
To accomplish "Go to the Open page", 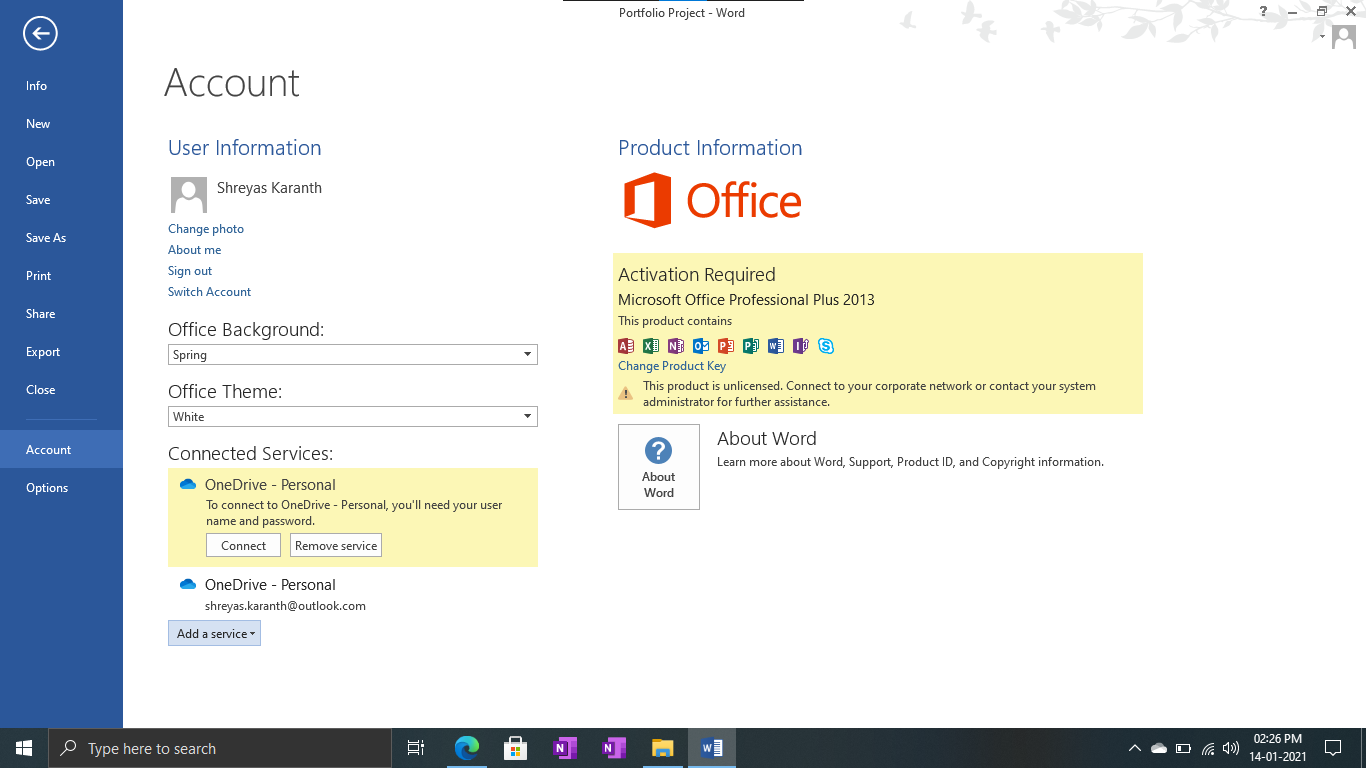I will [x=61, y=162].
